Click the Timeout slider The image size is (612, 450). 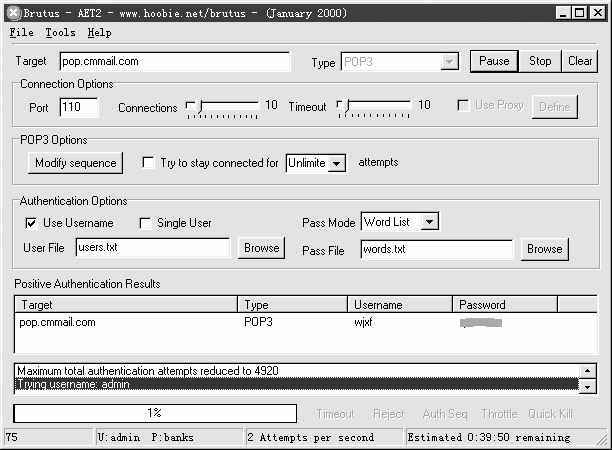(374, 106)
